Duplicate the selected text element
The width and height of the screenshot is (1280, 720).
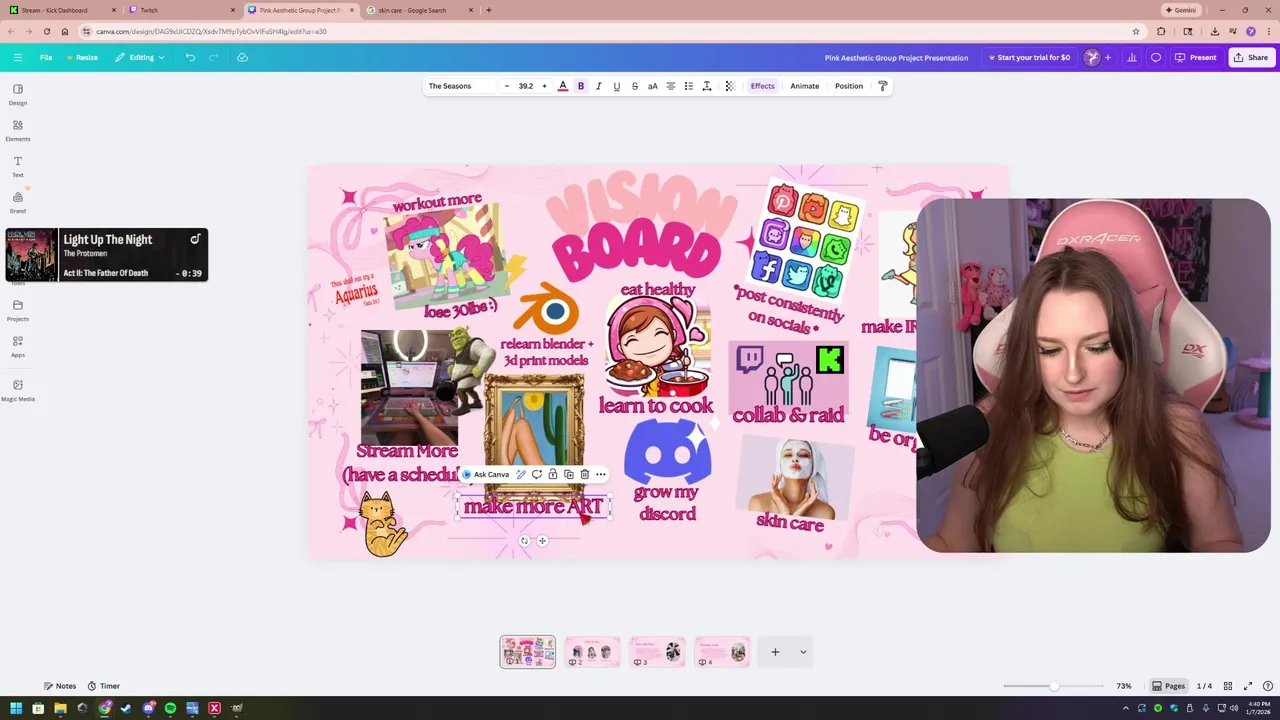pos(569,474)
